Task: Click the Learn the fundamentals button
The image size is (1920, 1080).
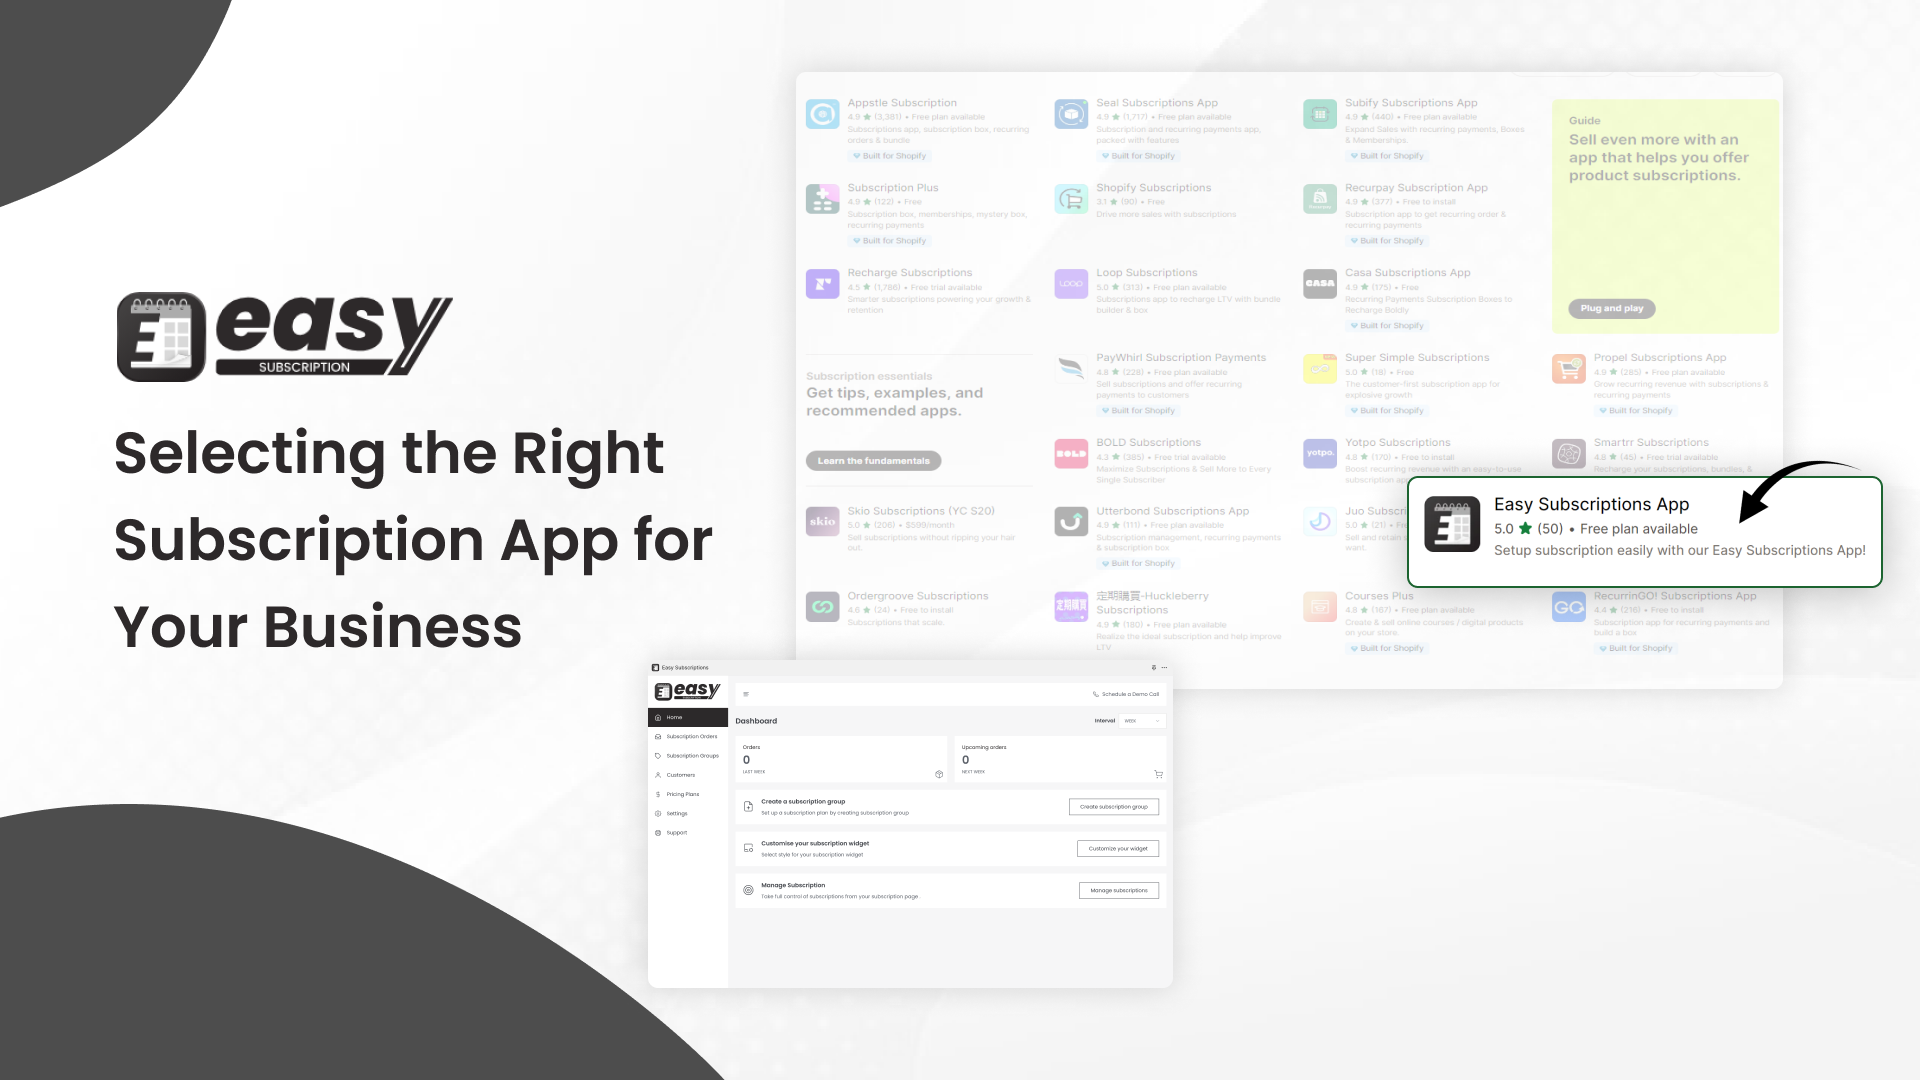Action: click(873, 460)
